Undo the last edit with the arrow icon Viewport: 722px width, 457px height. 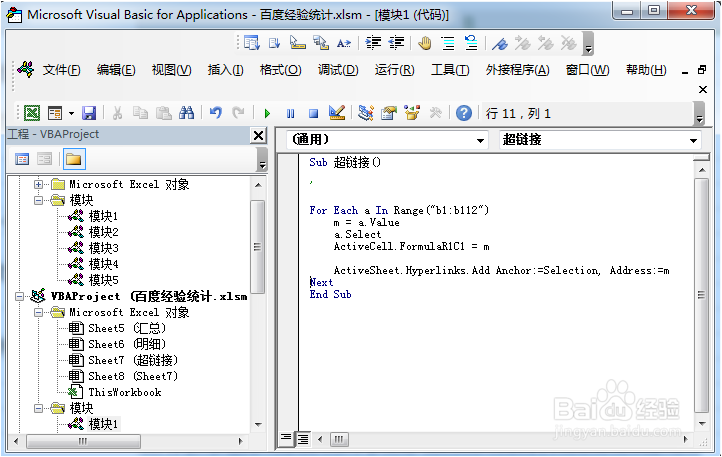pyautogui.click(x=215, y=113)
